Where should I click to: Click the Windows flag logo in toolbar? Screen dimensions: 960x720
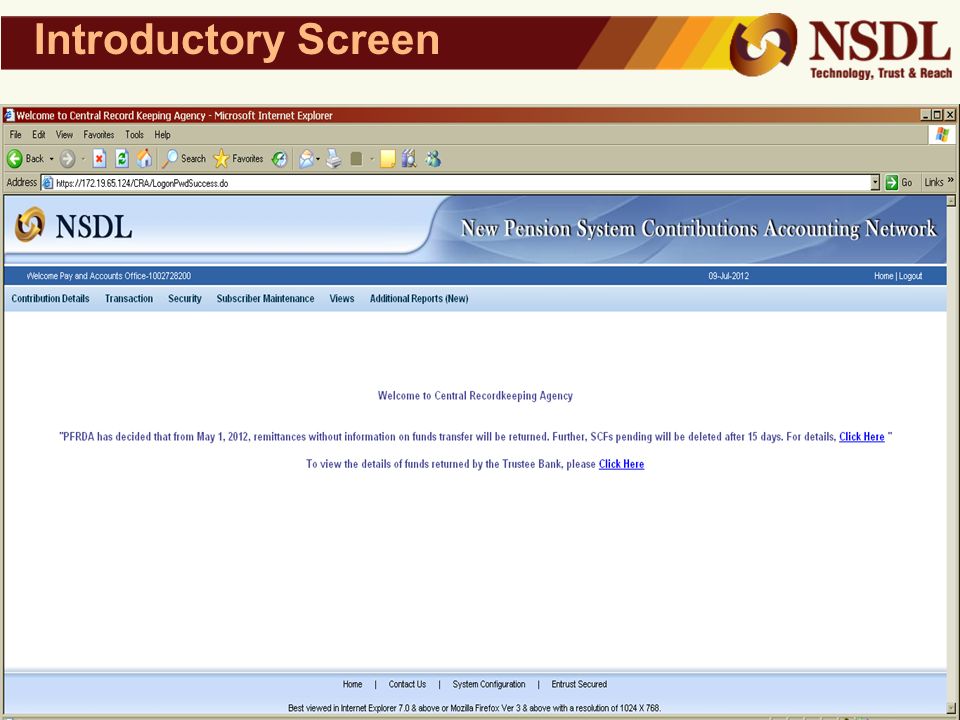click(942, 135)
